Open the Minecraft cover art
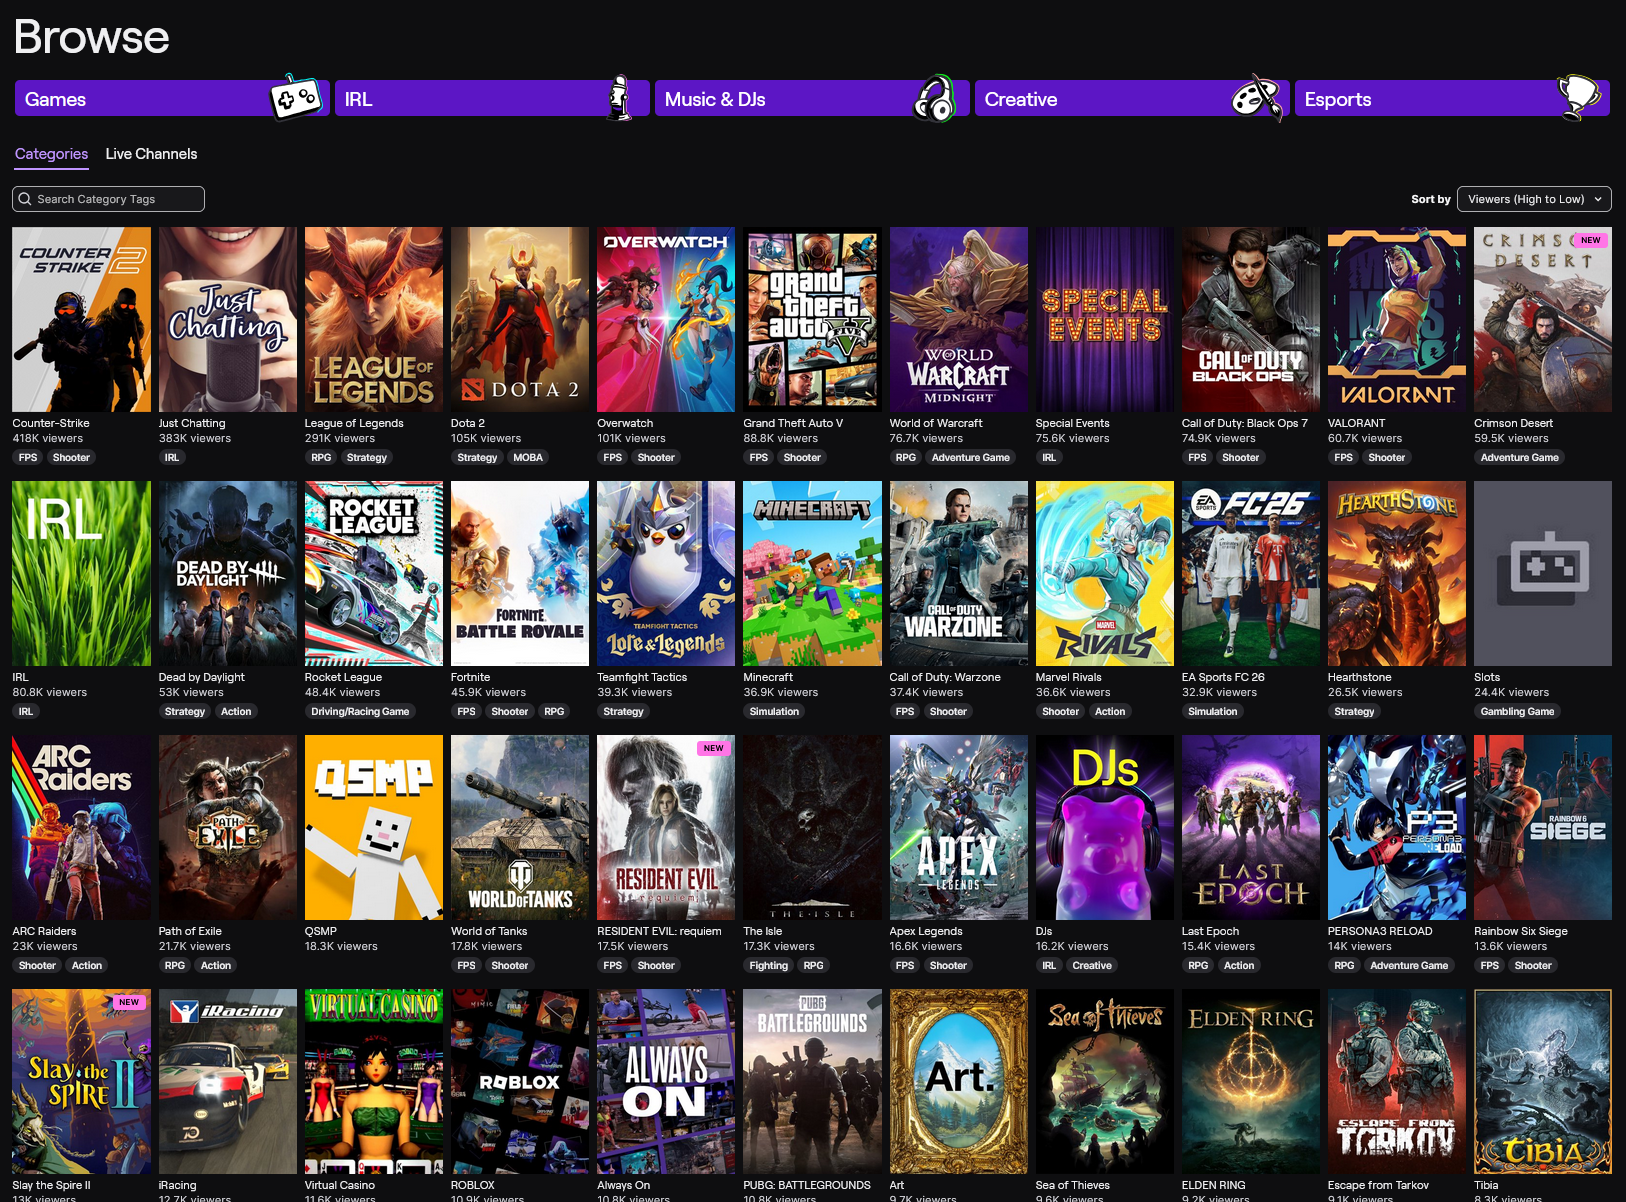 [812, 573]
